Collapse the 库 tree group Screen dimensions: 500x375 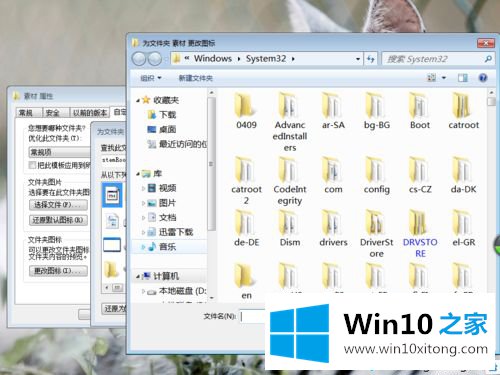tap(138, 174)
